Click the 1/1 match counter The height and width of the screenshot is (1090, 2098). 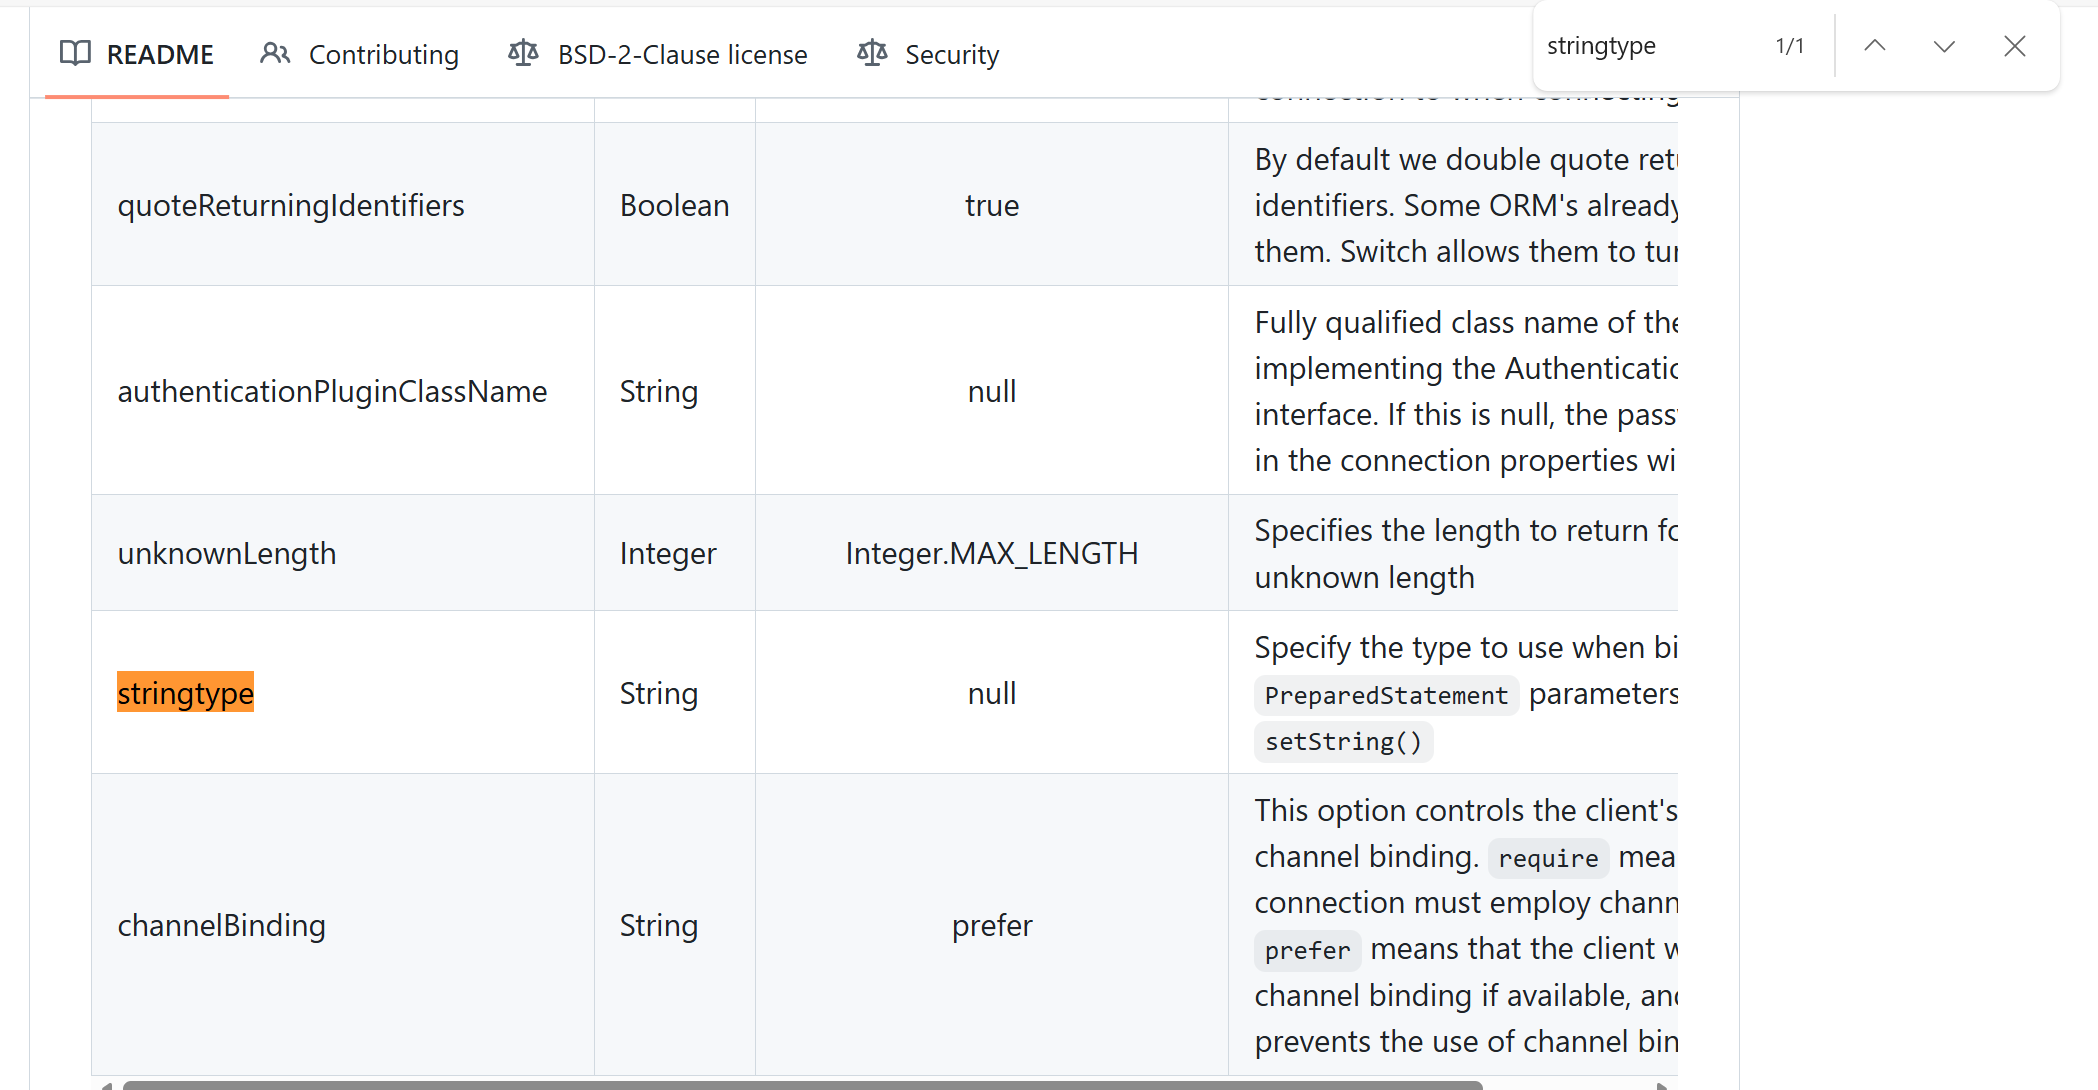coord(1790,46)
